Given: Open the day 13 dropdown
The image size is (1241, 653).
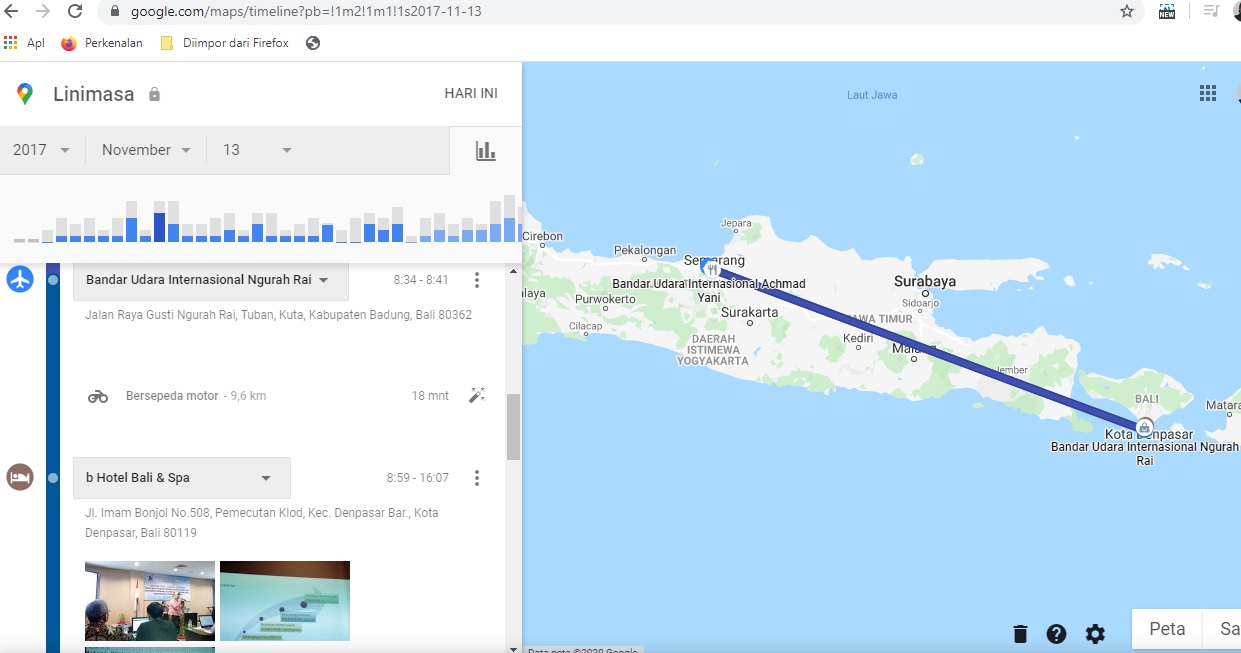Looking at the screenshot, I should pos(256,150).
